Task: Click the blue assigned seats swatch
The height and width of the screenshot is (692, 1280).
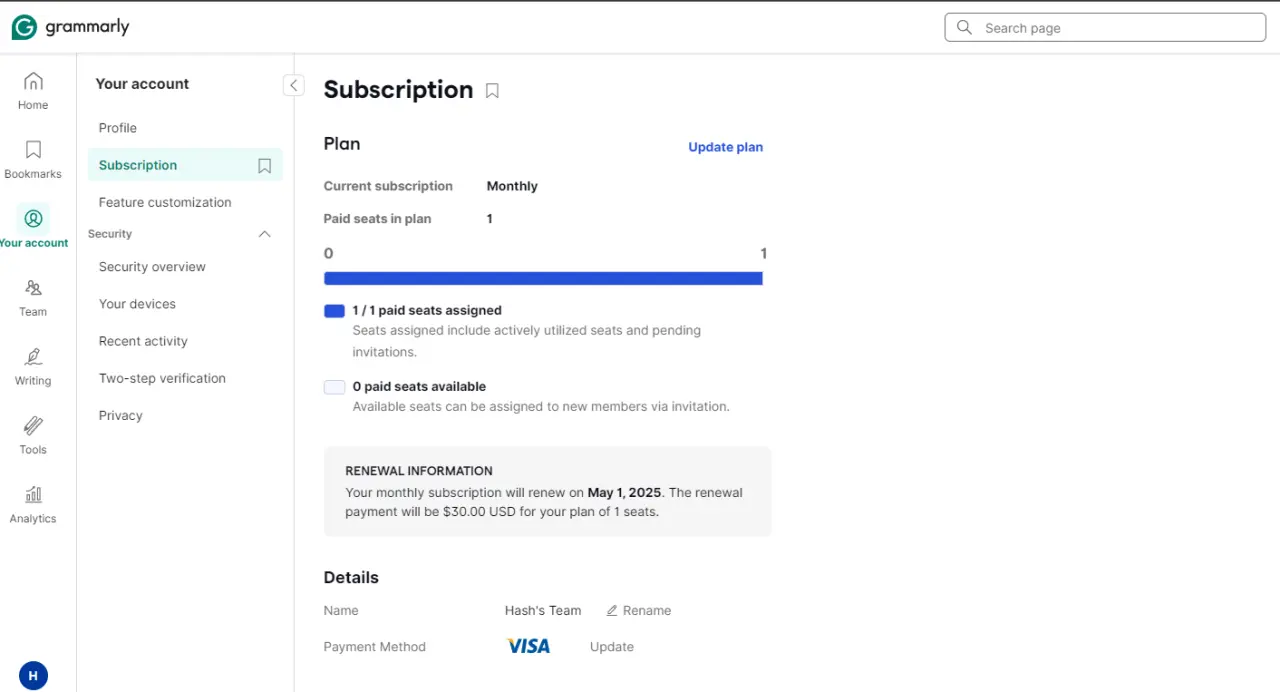Action: (334, 311)
